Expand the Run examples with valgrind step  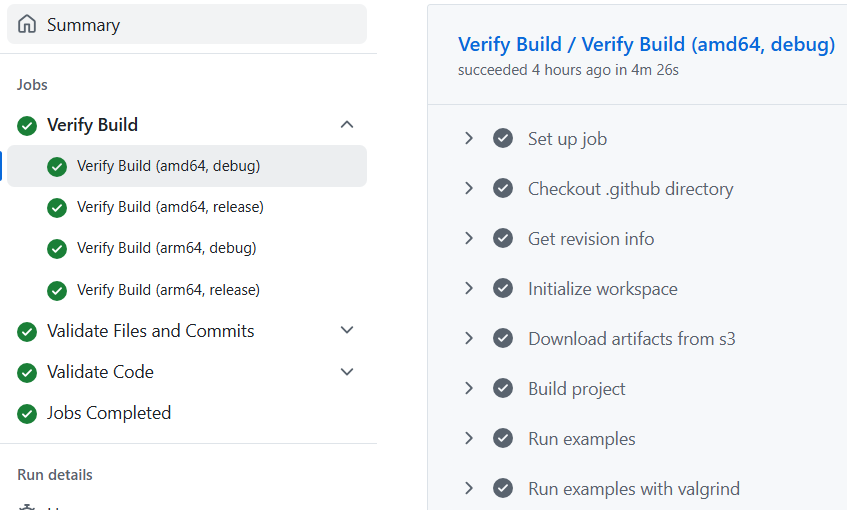pyautogui.click(x=468, y=489)
